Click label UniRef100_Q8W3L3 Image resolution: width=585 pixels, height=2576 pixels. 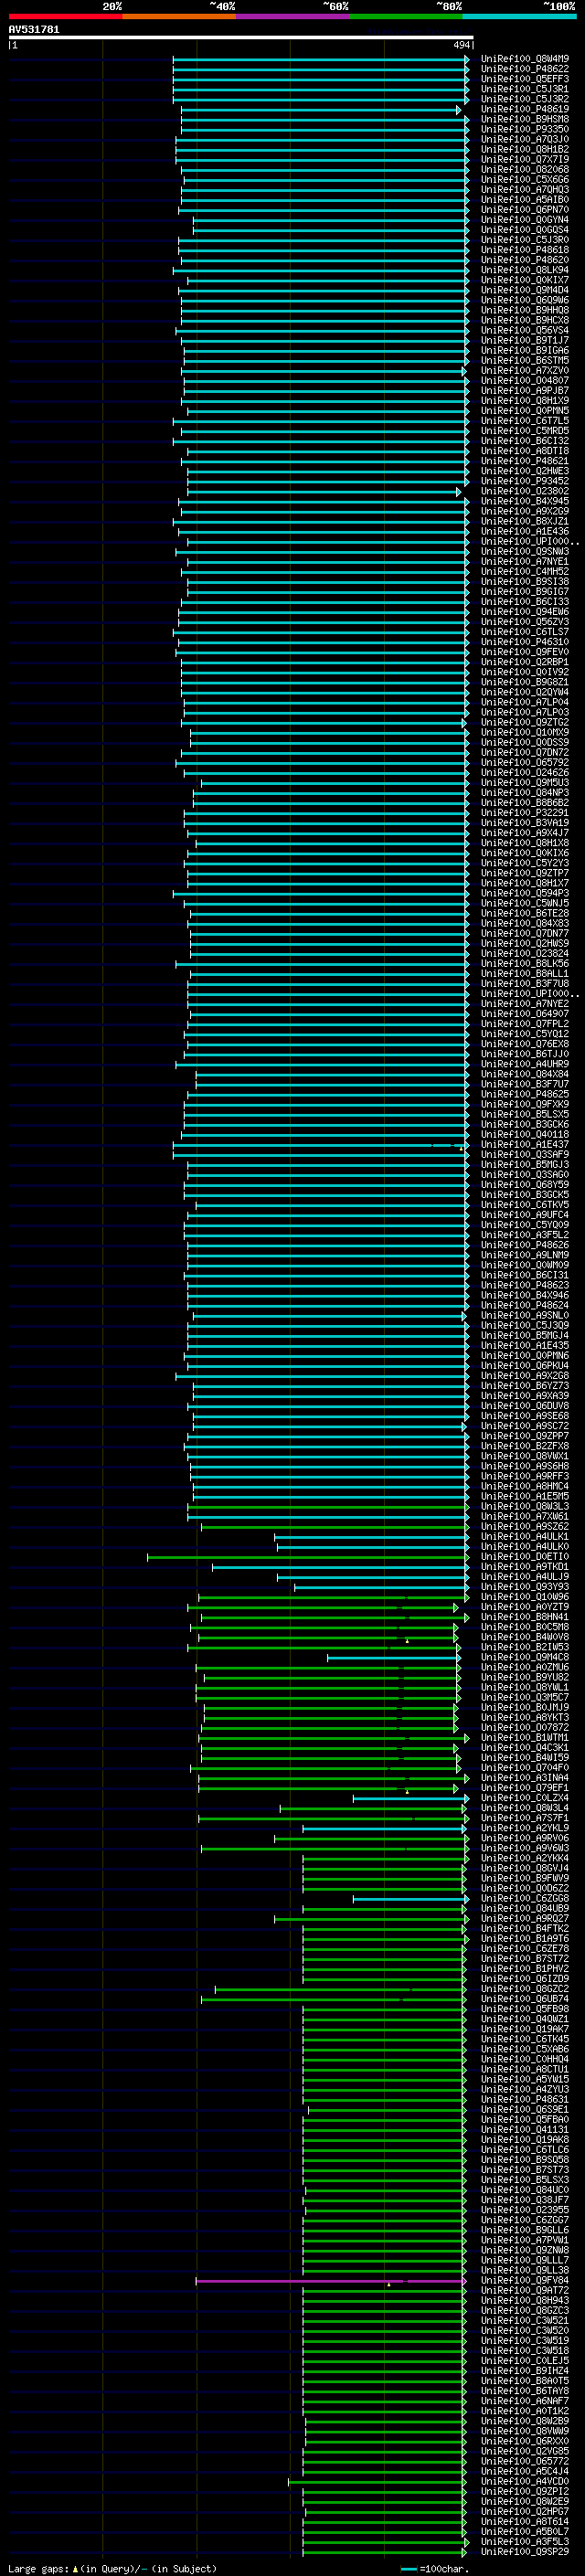pos(525,1506)
